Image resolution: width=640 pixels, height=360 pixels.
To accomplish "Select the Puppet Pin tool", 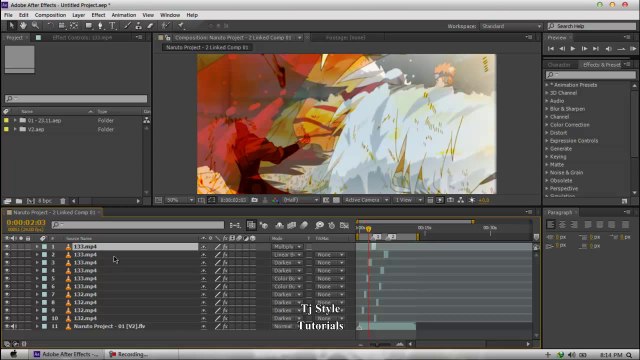I will click(180, 26).
